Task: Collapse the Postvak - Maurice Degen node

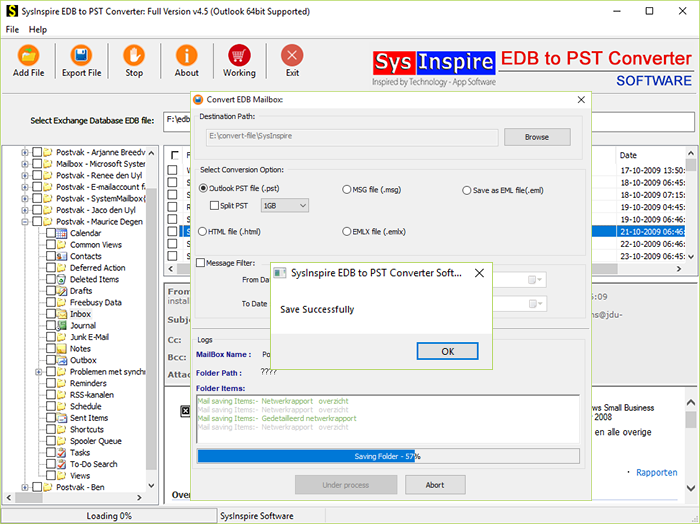Action: (23, 221)
